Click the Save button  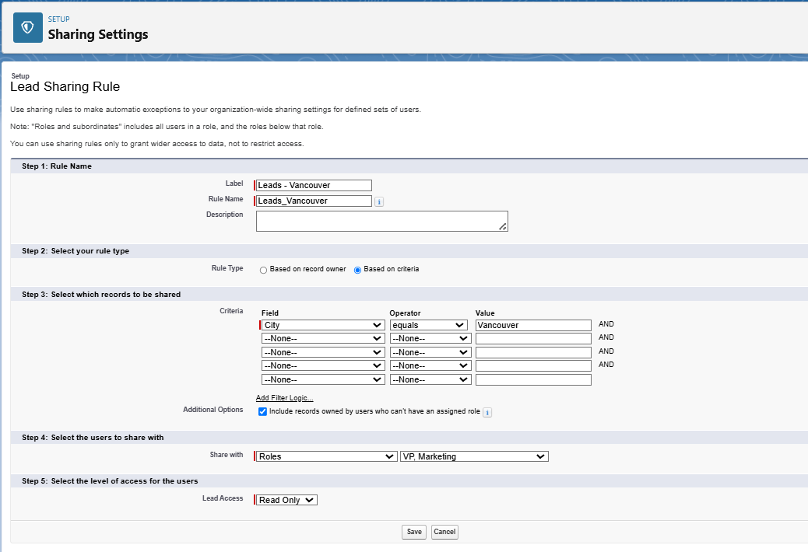[x=414, y=532]
